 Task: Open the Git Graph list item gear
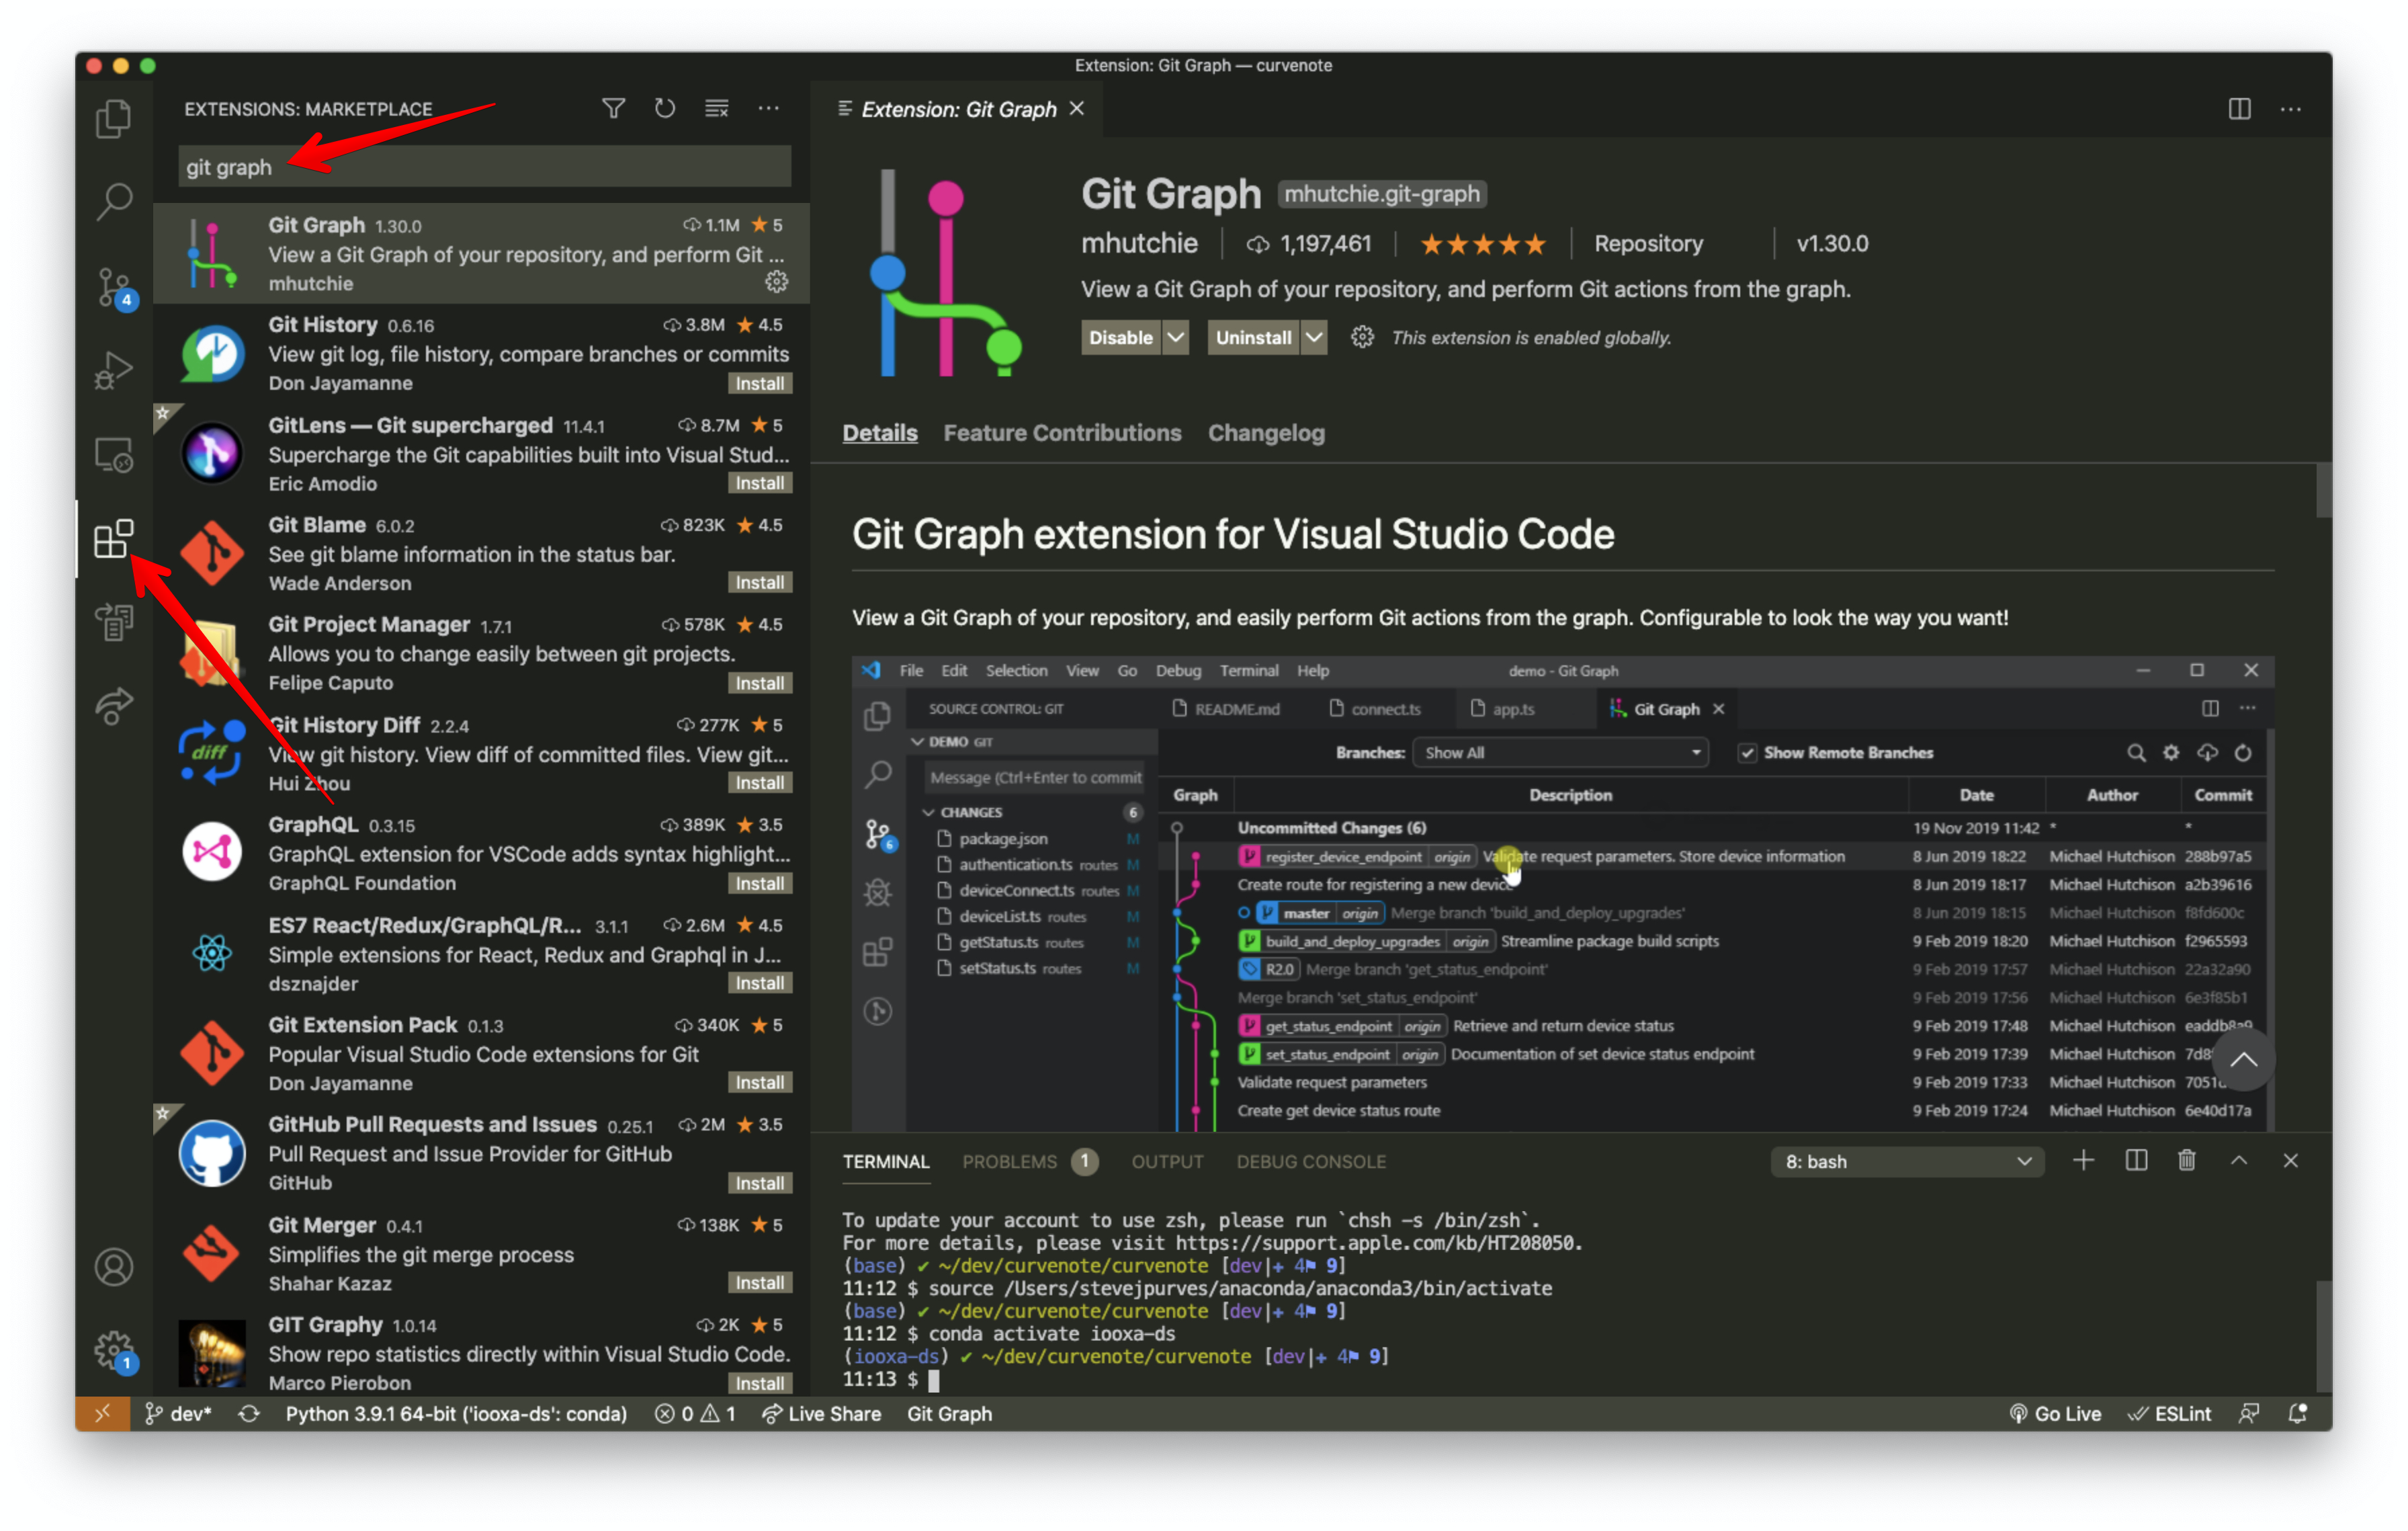pos(776,282)
